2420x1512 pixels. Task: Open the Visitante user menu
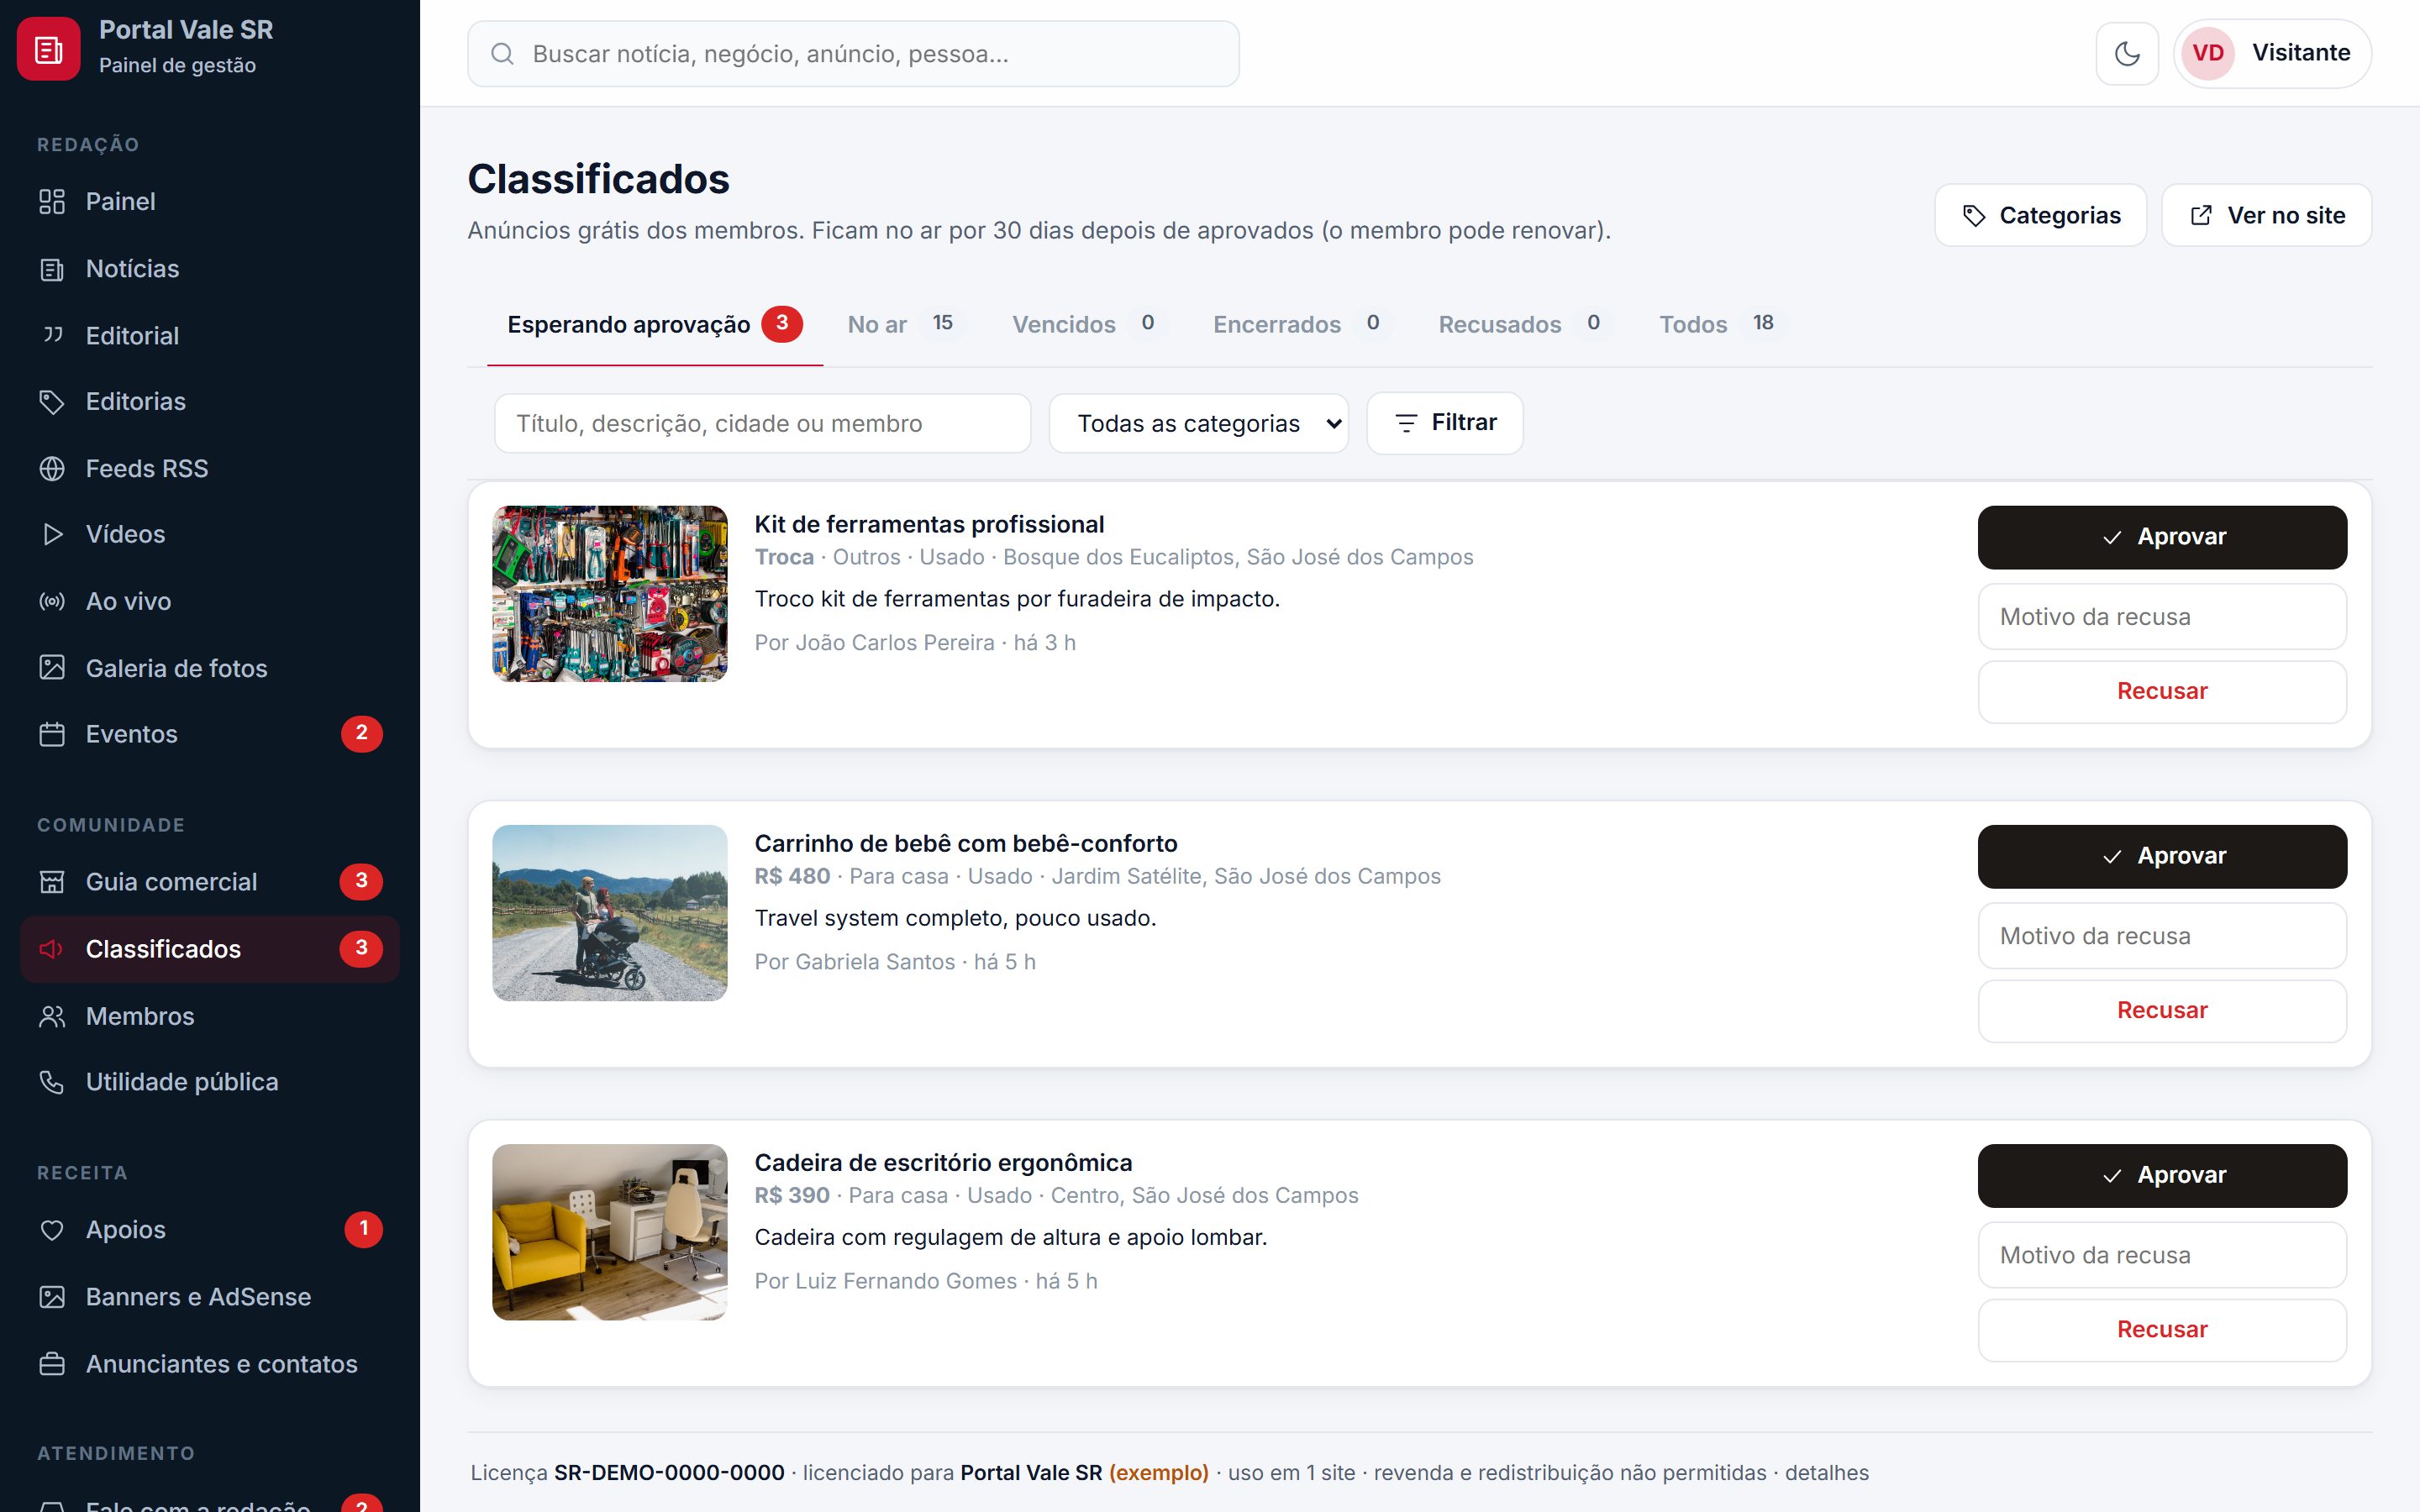tap(2272, 53)
